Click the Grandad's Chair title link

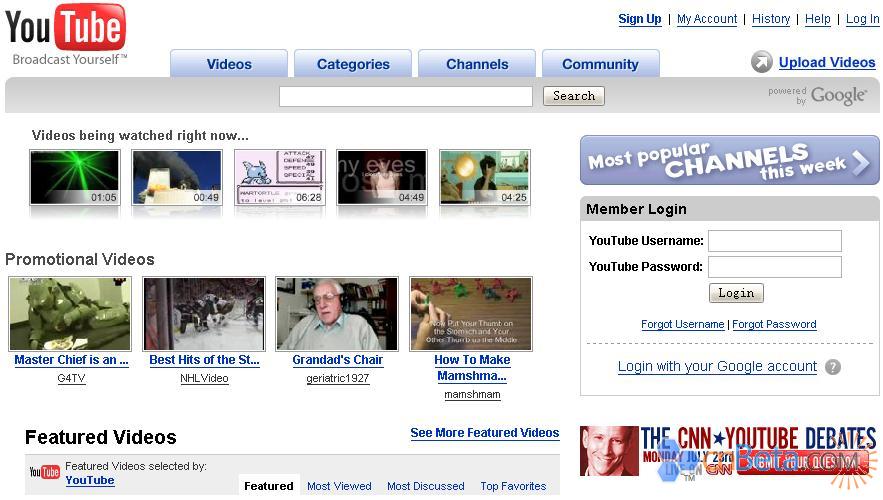338,360
